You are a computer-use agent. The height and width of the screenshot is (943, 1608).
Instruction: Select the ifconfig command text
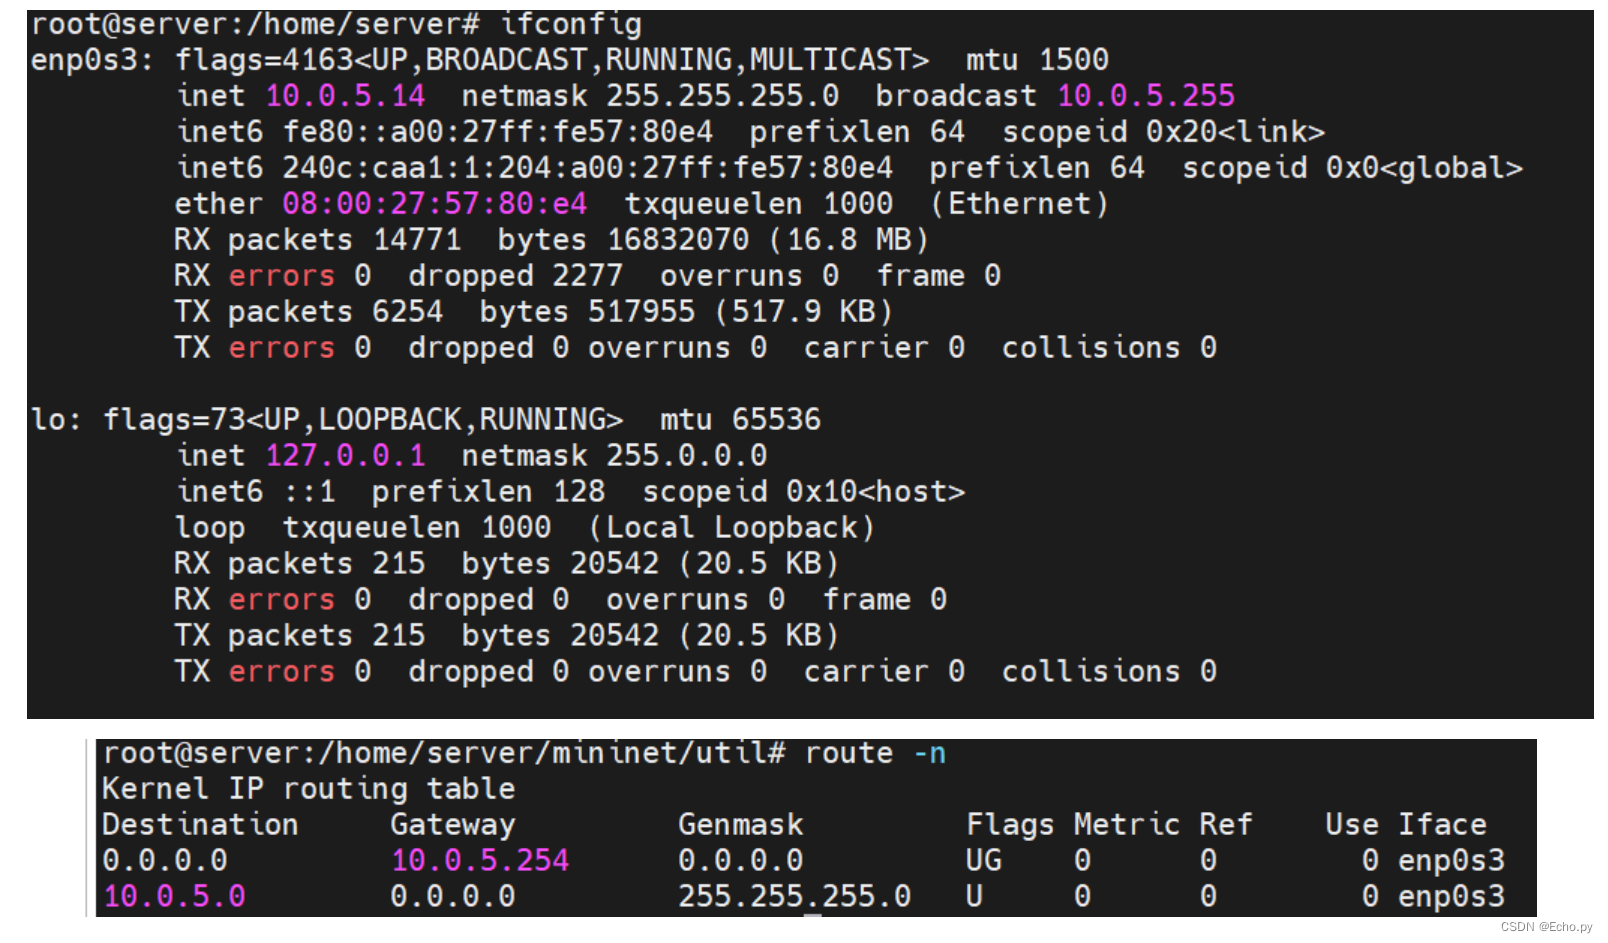pyautogui.click(x=572, y=24)
